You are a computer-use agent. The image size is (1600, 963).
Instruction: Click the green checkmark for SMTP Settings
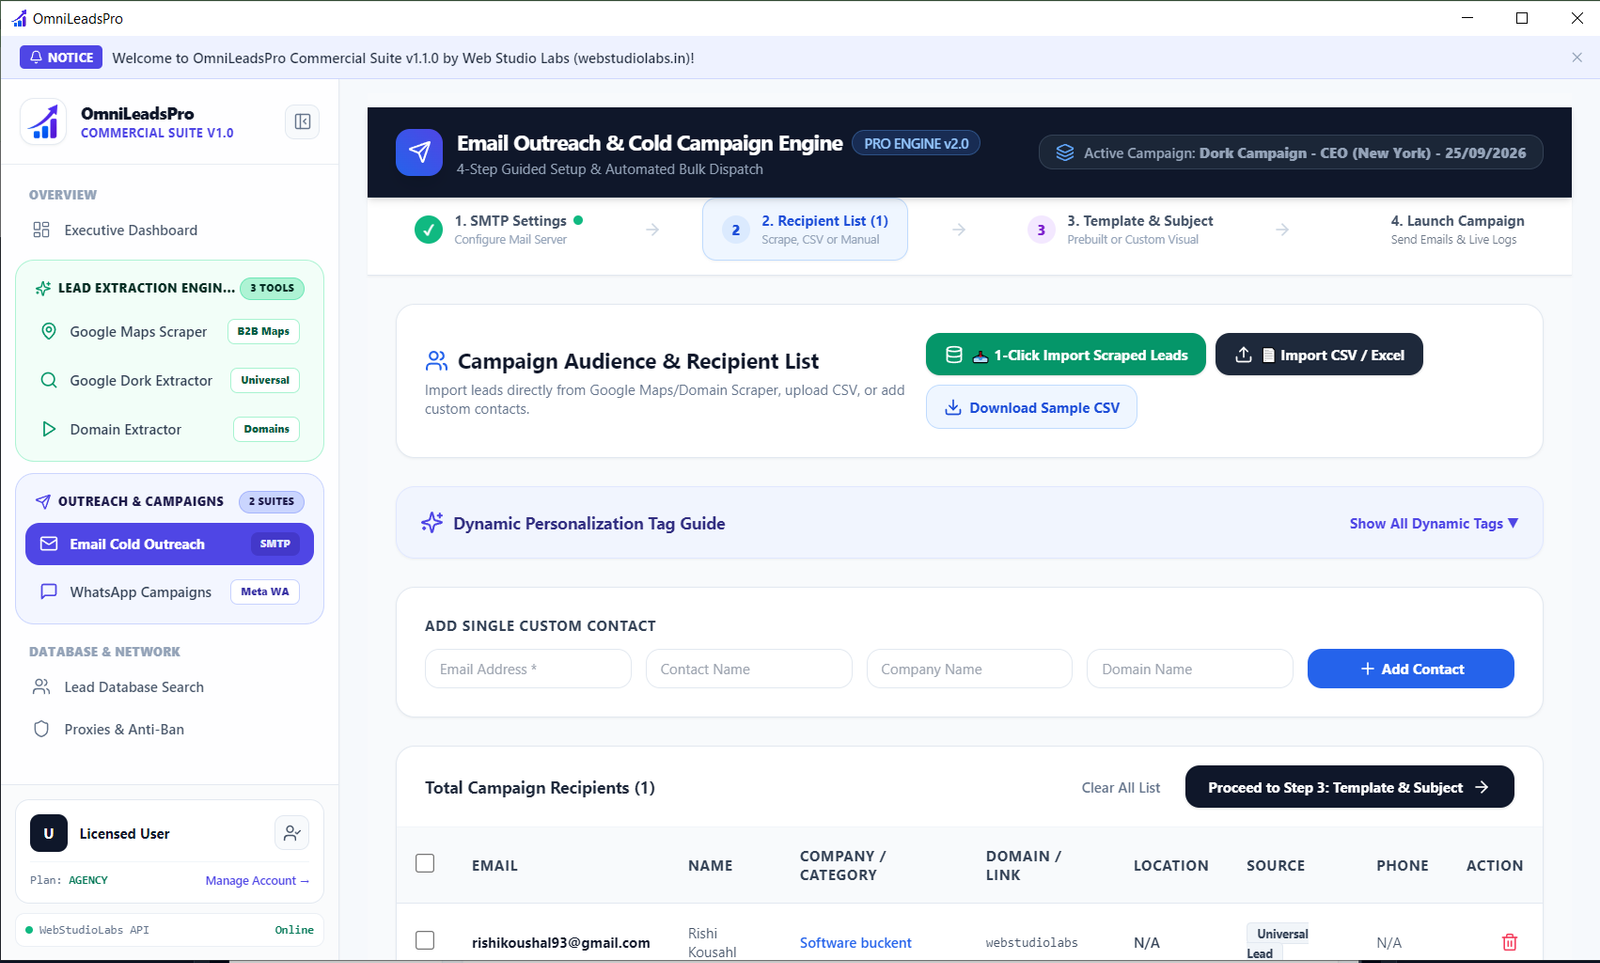pos(428,230)
